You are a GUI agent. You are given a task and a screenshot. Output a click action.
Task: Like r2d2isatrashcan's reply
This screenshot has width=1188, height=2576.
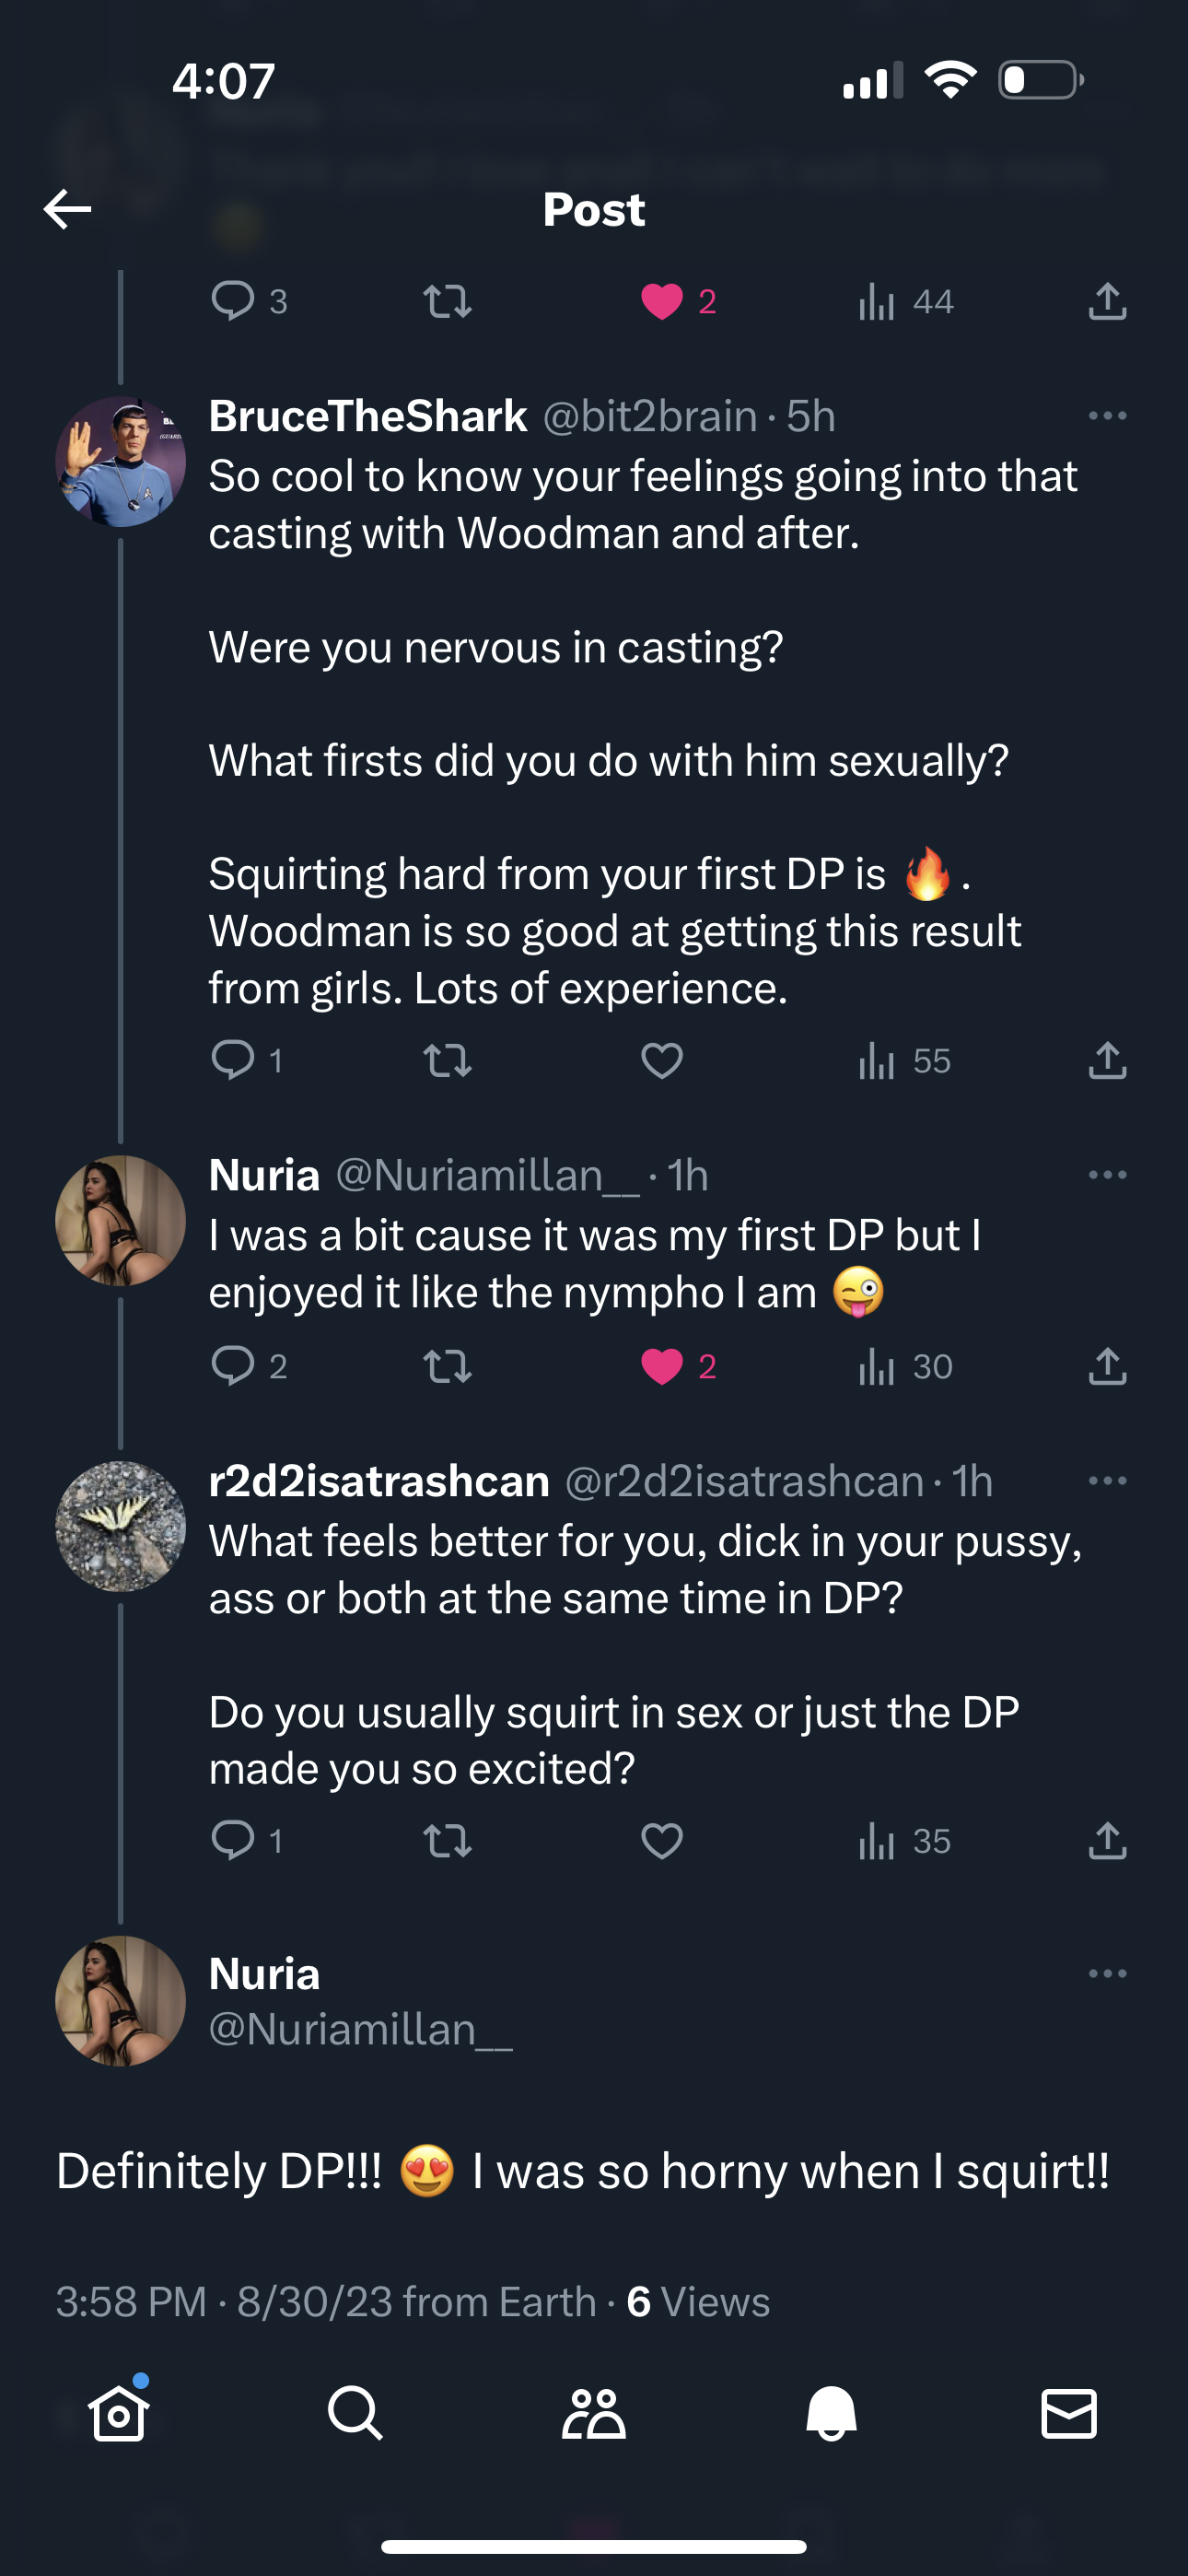coord(661,1840)
